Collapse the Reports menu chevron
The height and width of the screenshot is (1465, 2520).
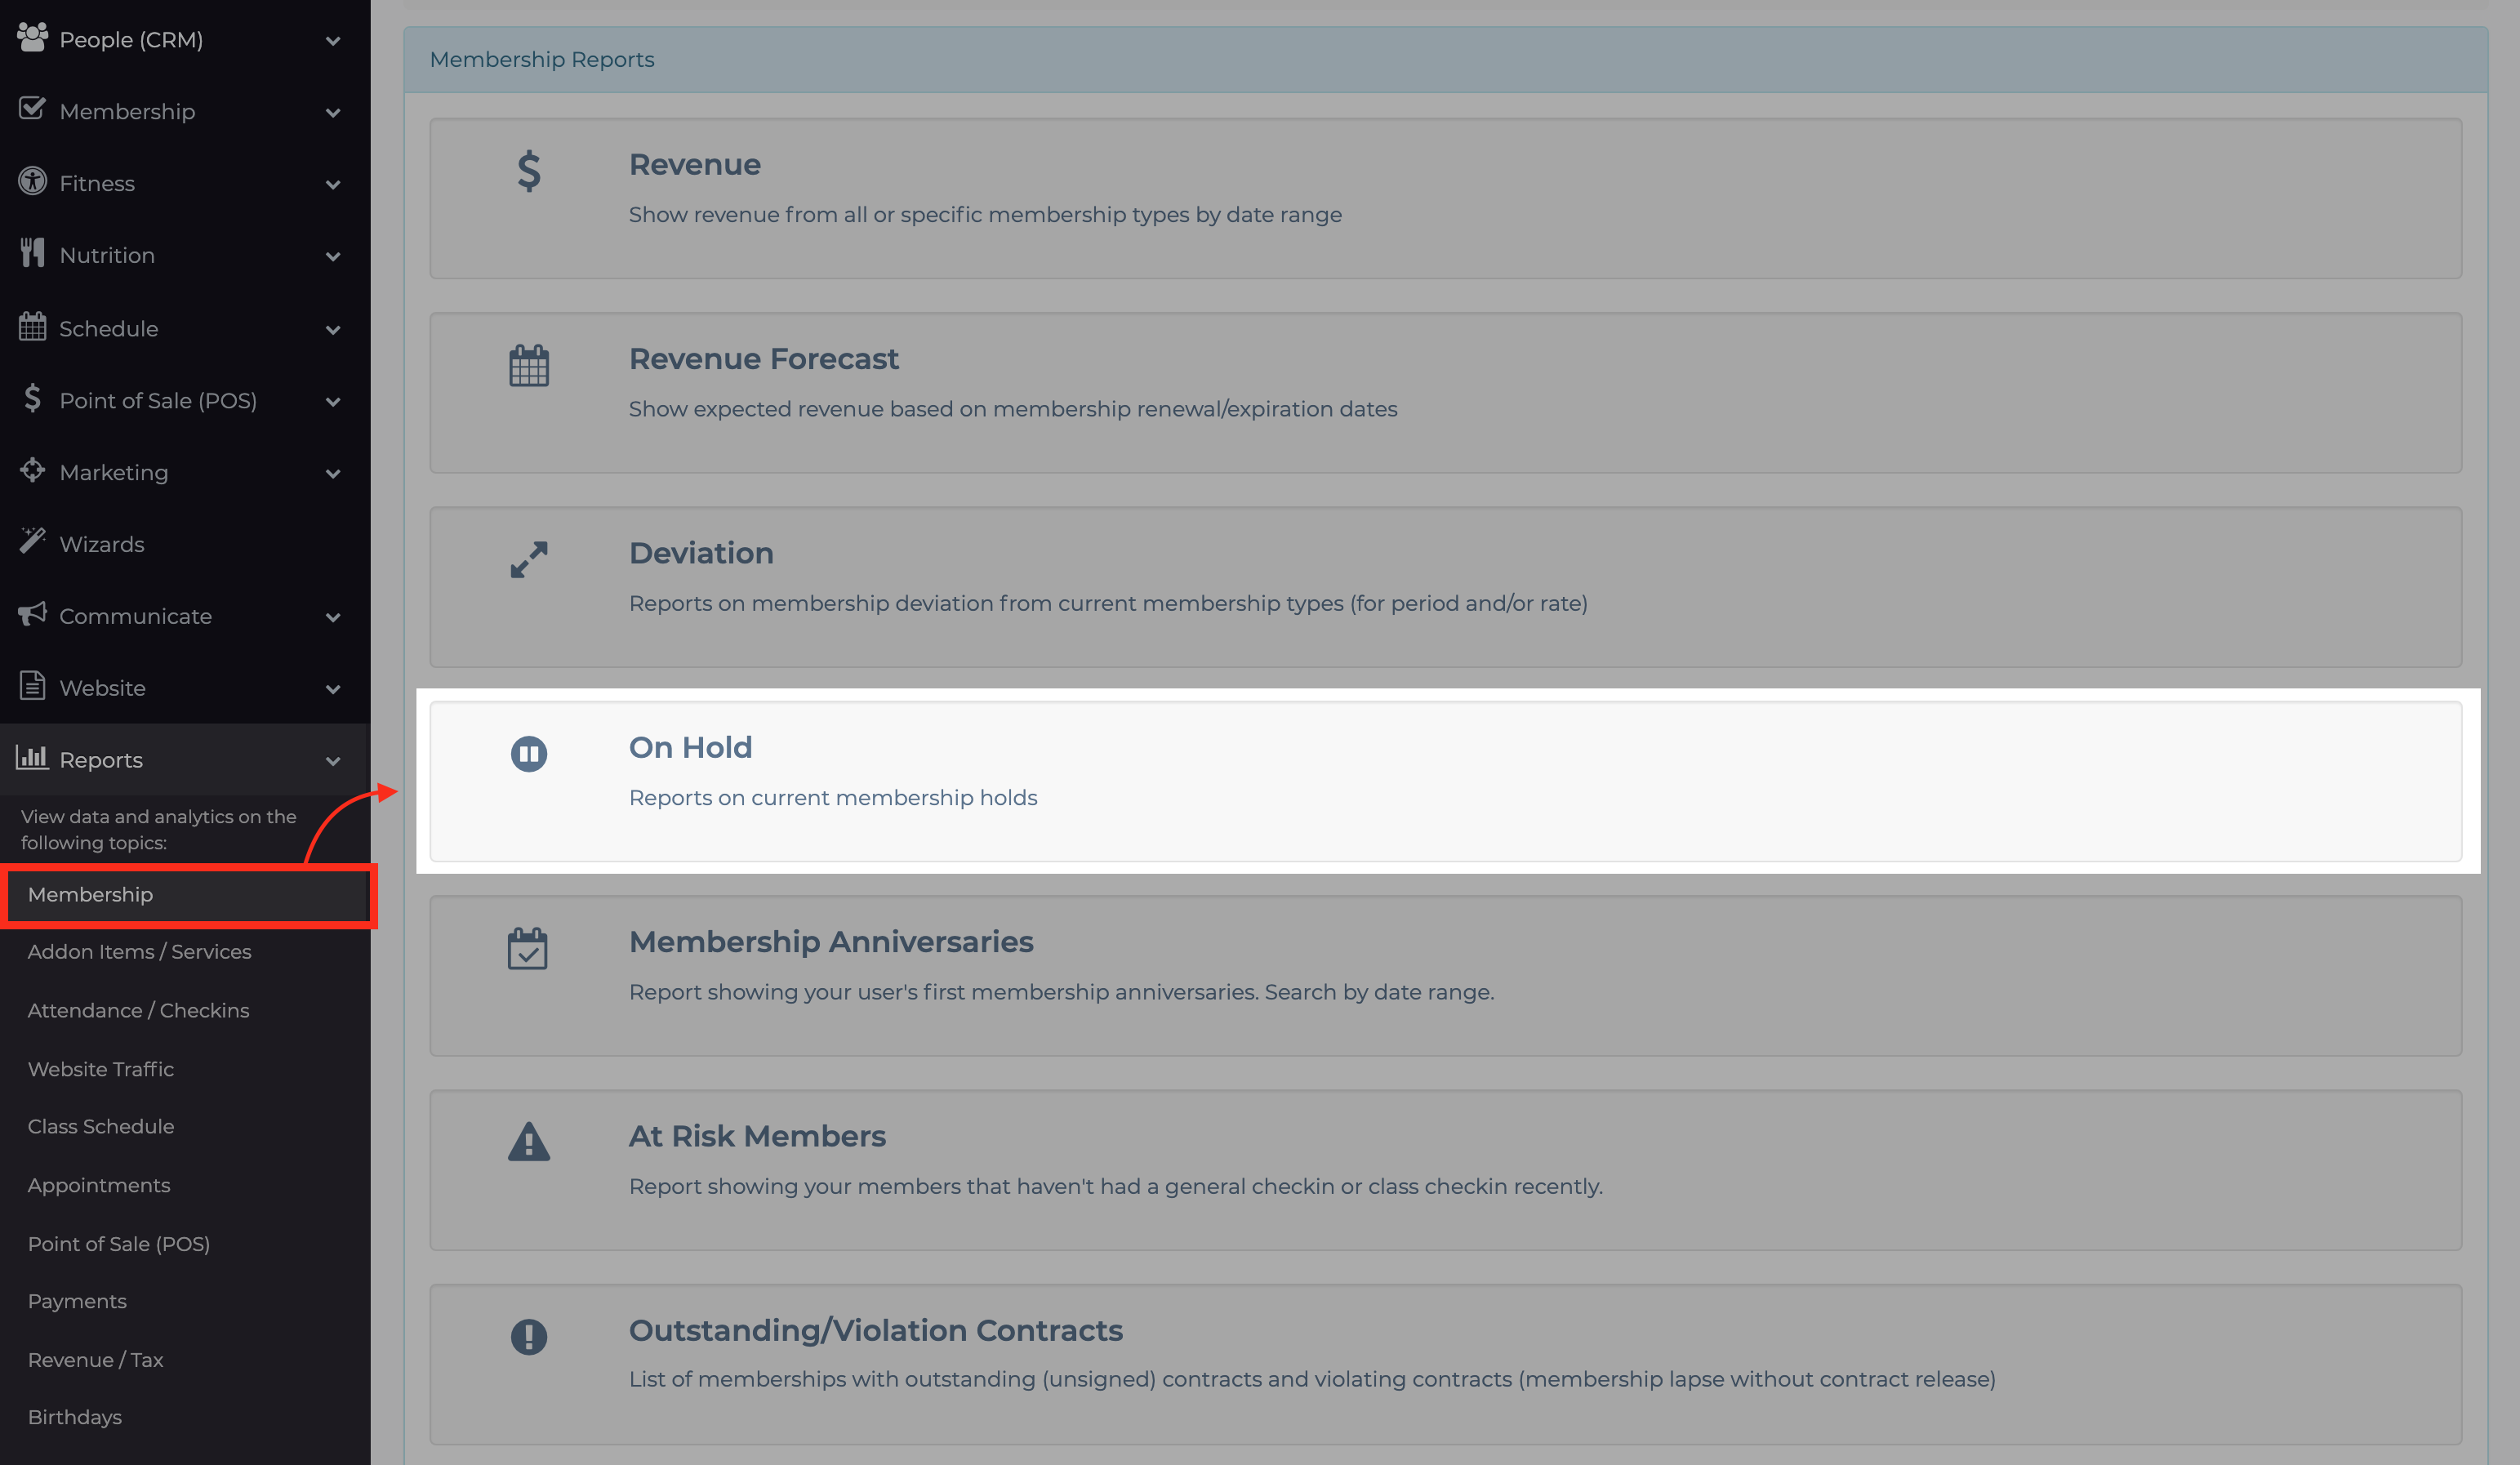click(333, 762)
